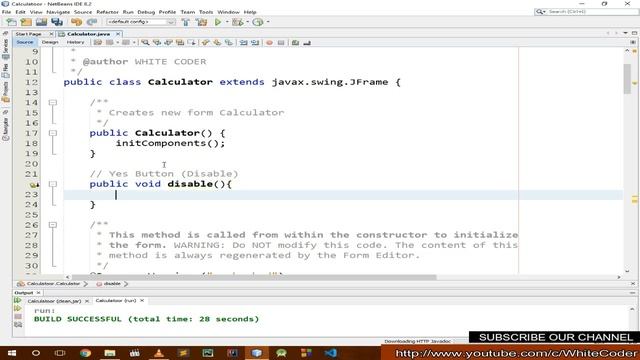The height and width of the screenshot is (360, 640).
Task: Click the Start Macro Recording red icon
Action: (x=269, y=42)
